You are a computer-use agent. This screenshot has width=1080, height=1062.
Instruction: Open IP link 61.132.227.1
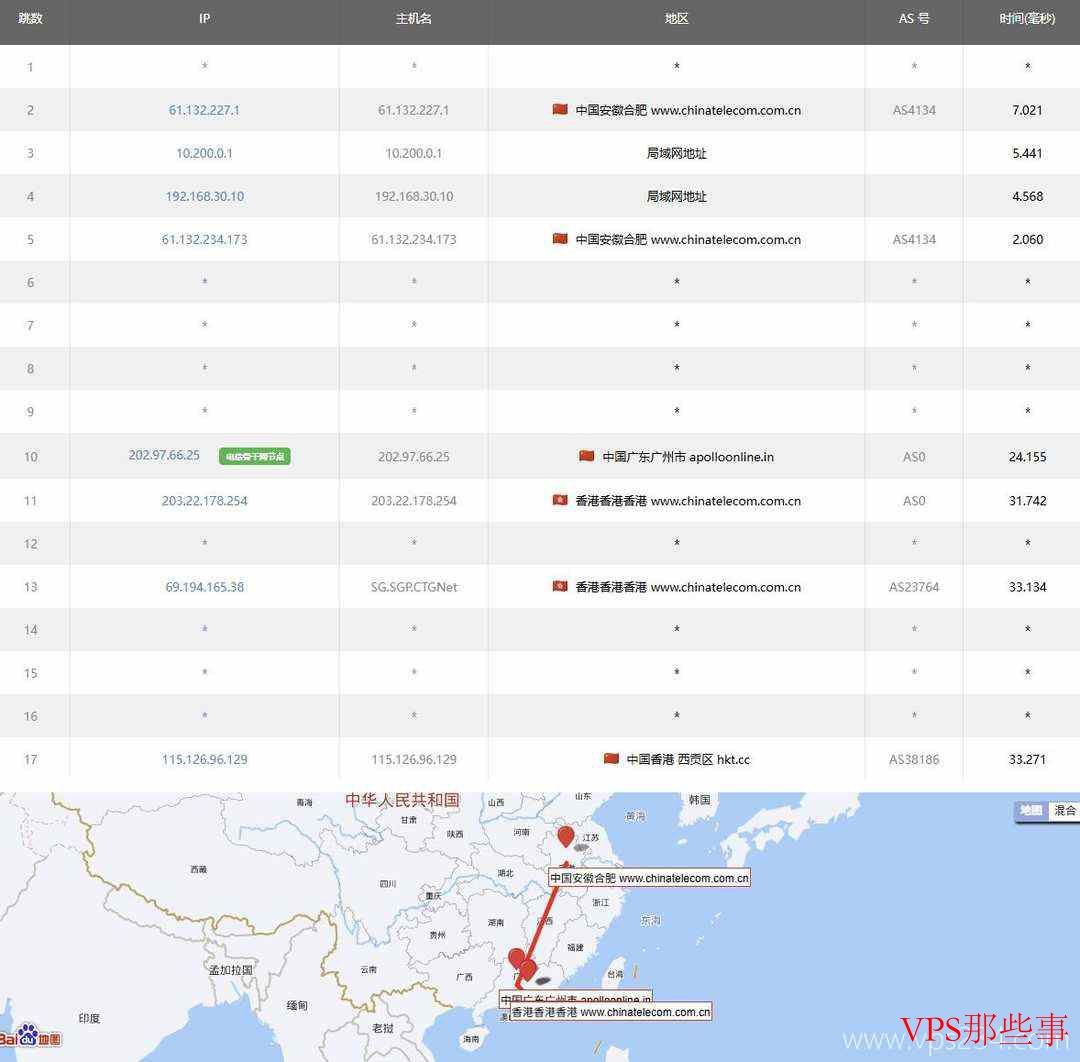pyautogui.click(x=204, y=110)
